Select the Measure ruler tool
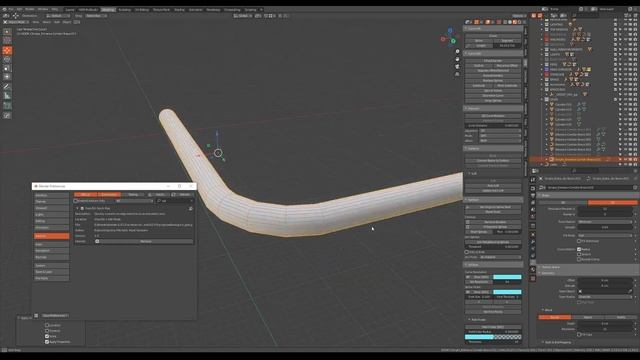 point(7,96)
